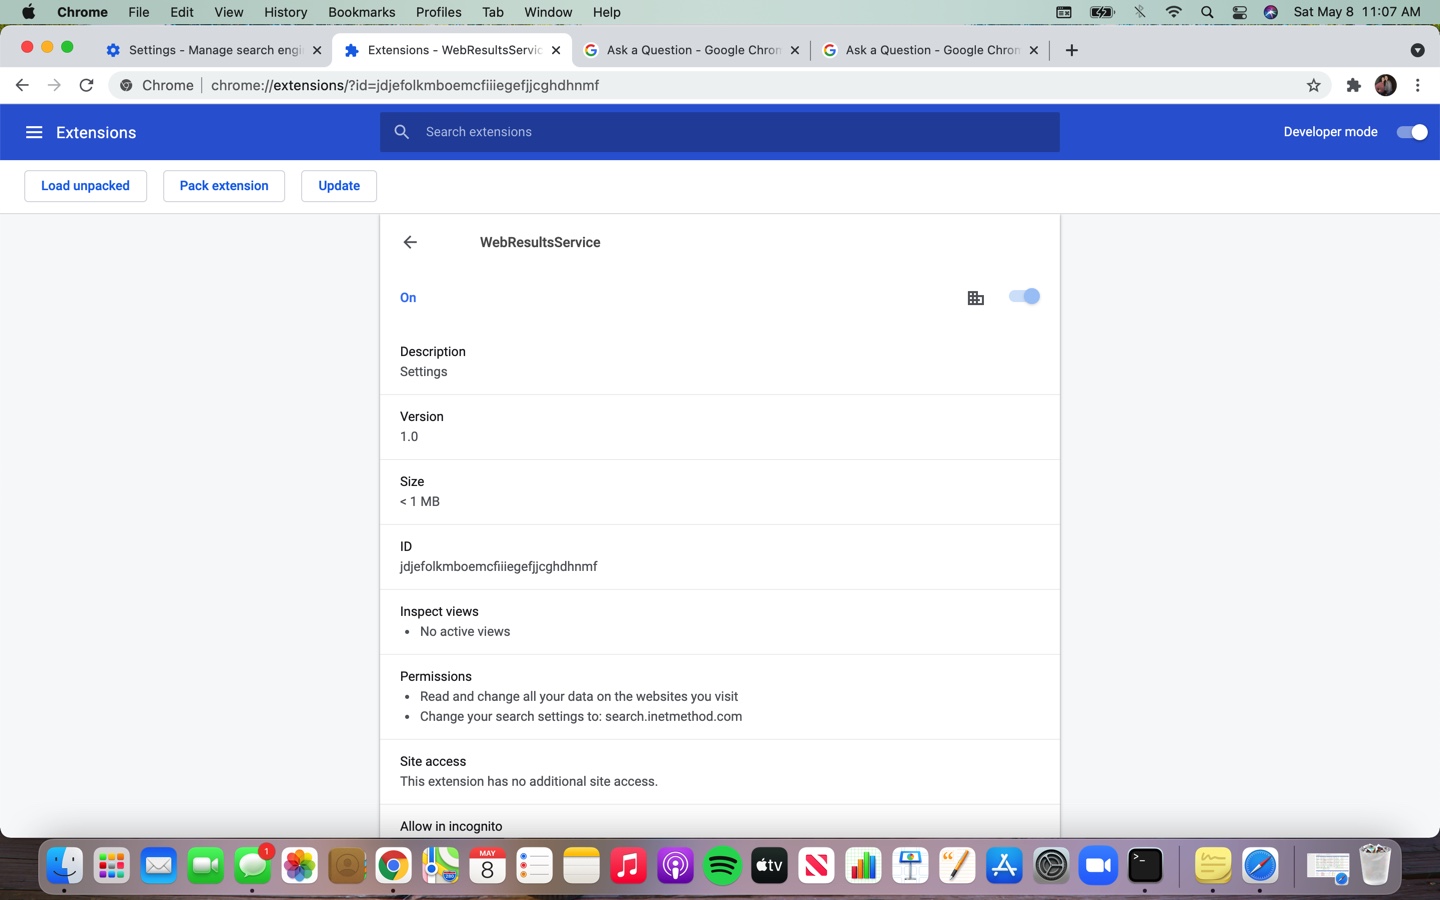Open the Extensions hamburger menu
Screen dimensions: 1440x900
tap(34, 132)
